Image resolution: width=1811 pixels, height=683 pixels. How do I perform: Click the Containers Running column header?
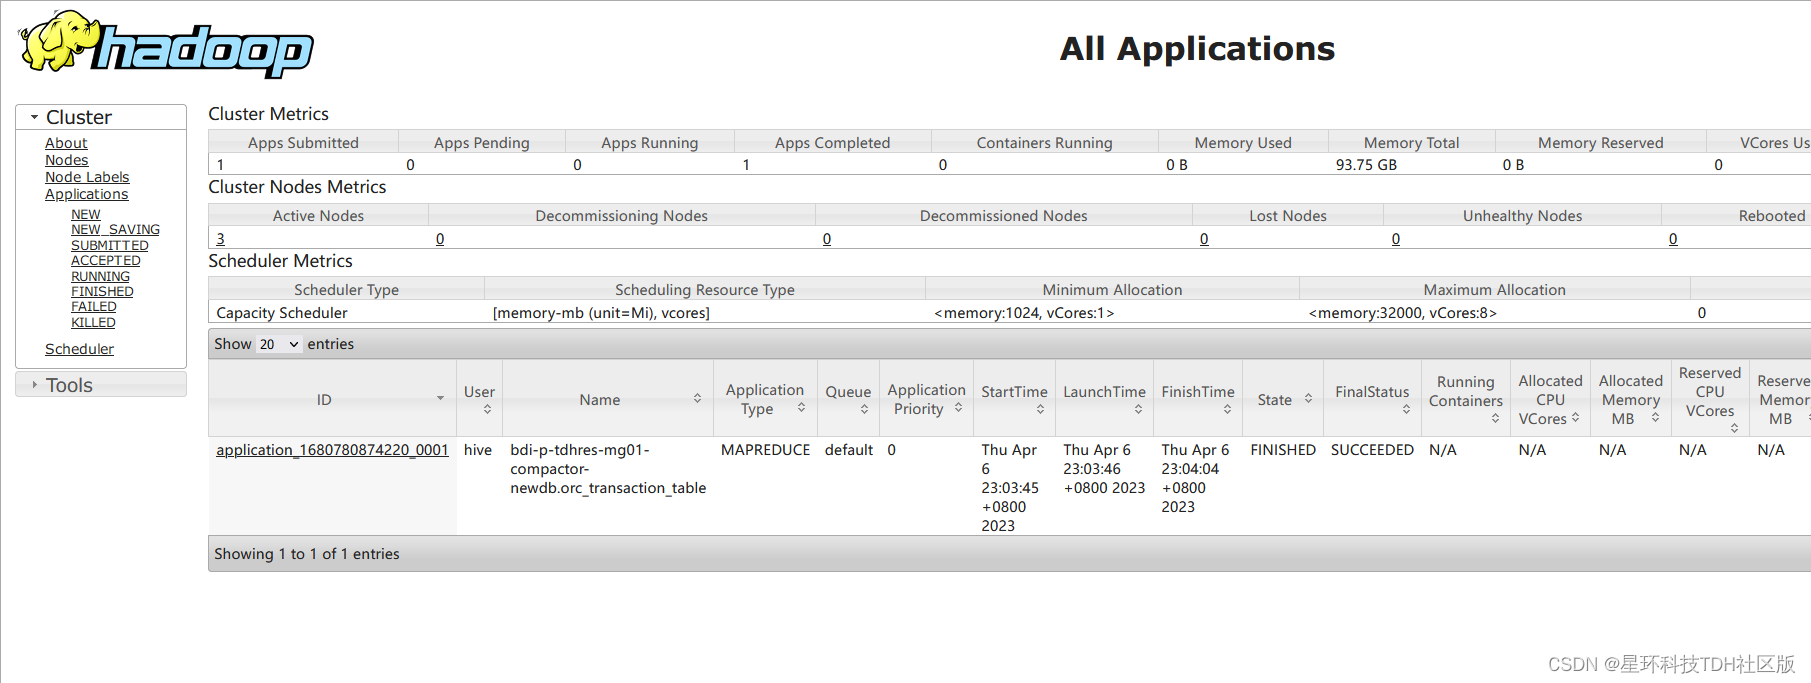1044,143
